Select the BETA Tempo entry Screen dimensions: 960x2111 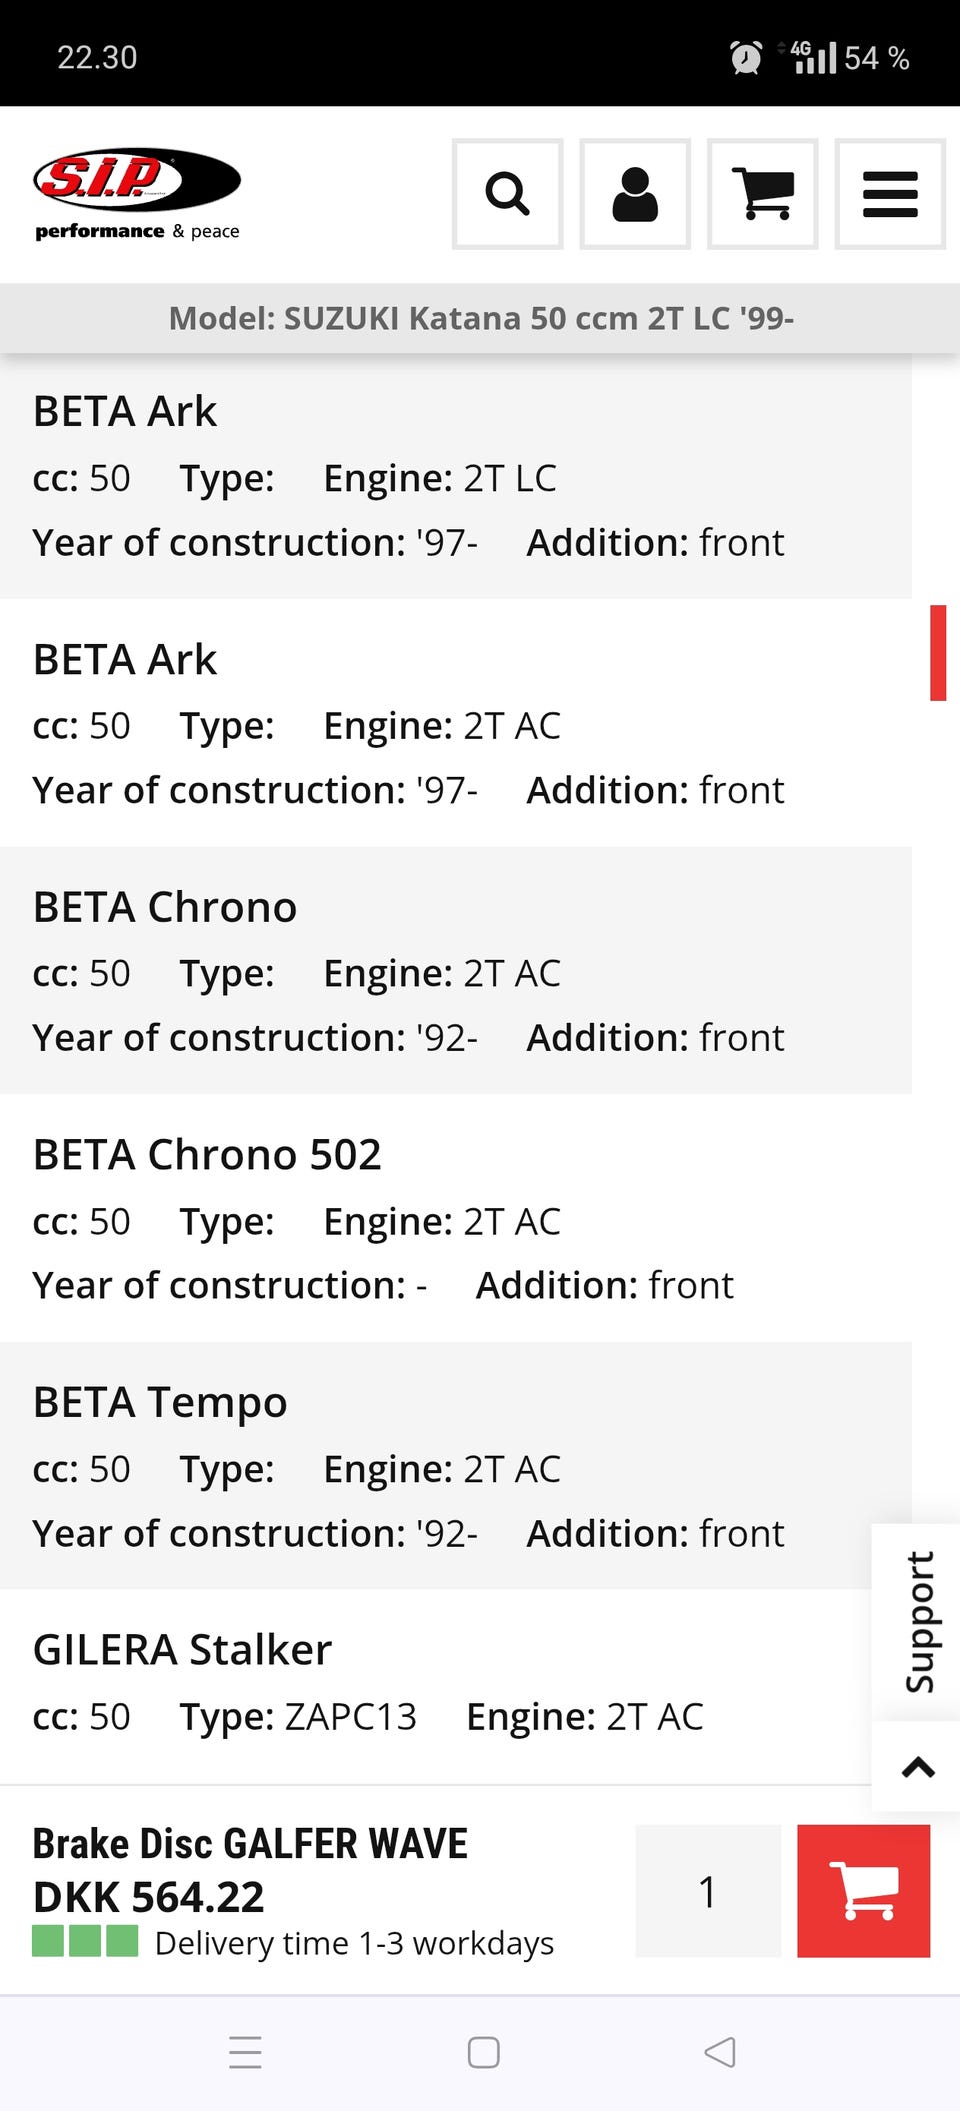455,1465
